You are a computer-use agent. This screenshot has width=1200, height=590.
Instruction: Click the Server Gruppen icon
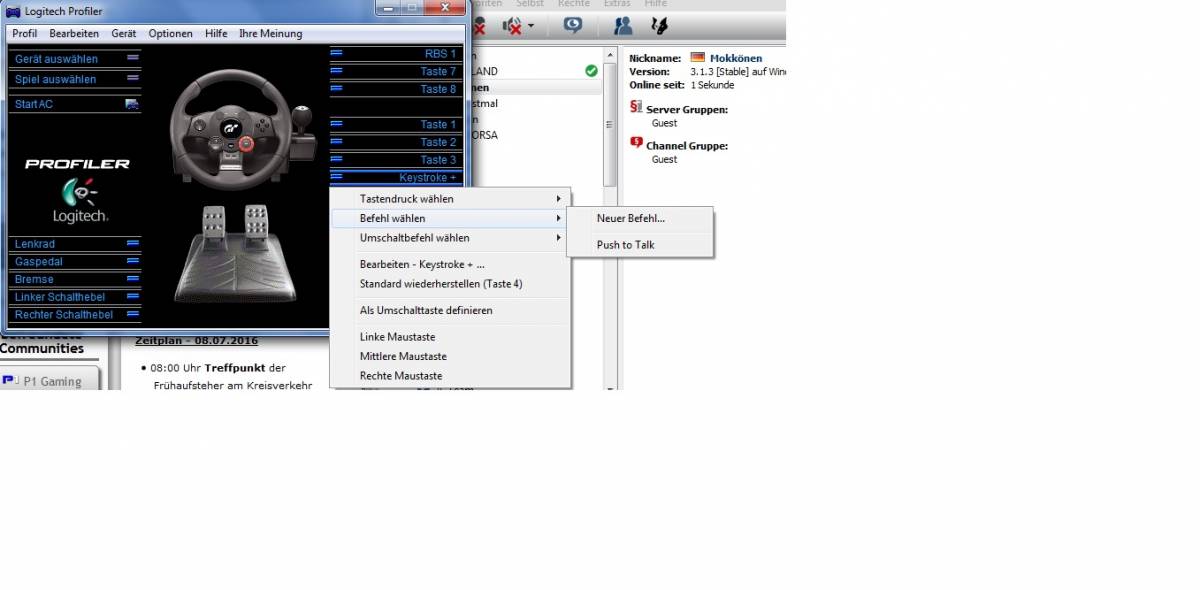636,108
